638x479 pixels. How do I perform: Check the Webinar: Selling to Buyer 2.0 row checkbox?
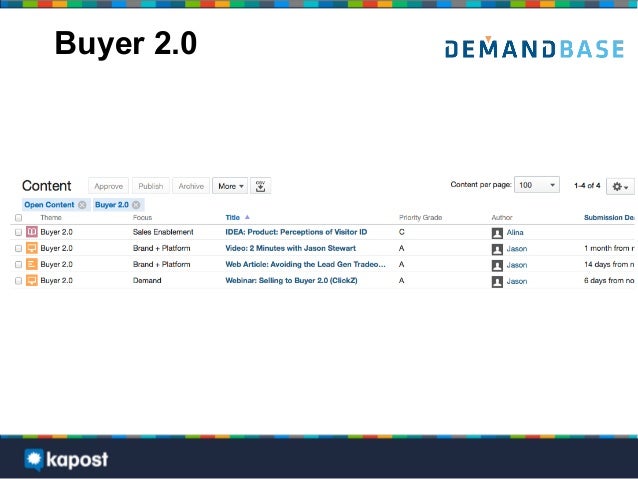click(18, 281)
